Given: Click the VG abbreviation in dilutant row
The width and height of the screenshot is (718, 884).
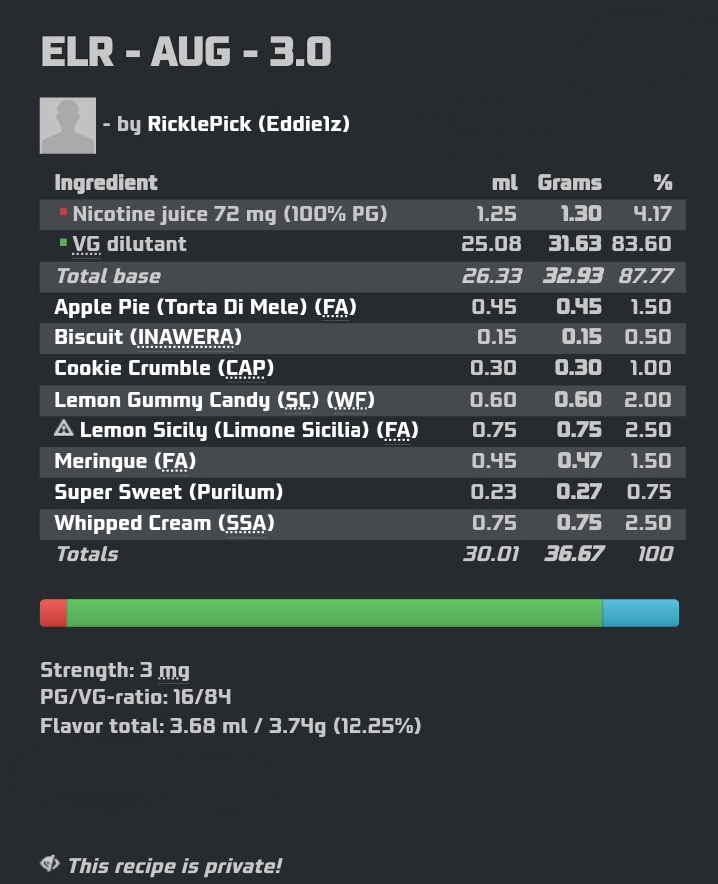Looking at the screenshot, I should 86,244.
